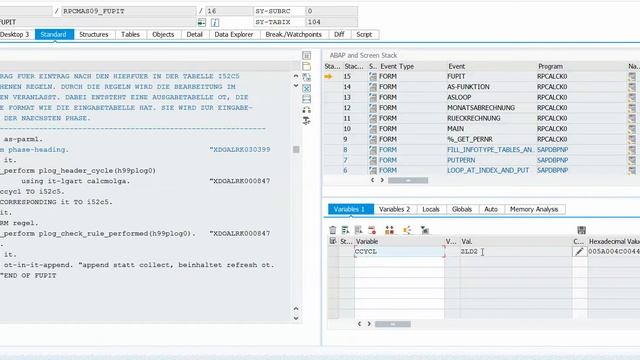Viewport: 640px width, 360px height.
Task: Click the horizontal scrollbar thumb under the stack table
Action: [408, 180]
